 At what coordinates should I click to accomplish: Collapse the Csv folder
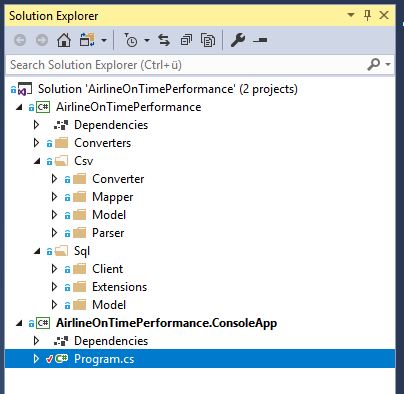point(37,161)
